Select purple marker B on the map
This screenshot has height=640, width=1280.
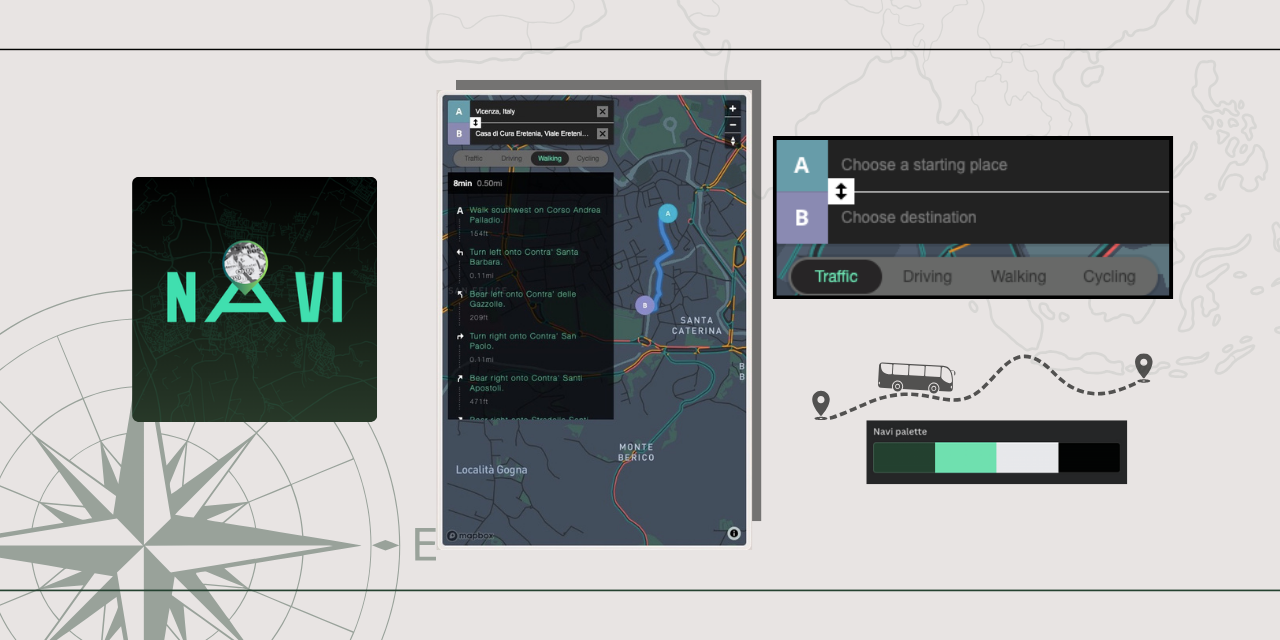click(x=645, y=305)
